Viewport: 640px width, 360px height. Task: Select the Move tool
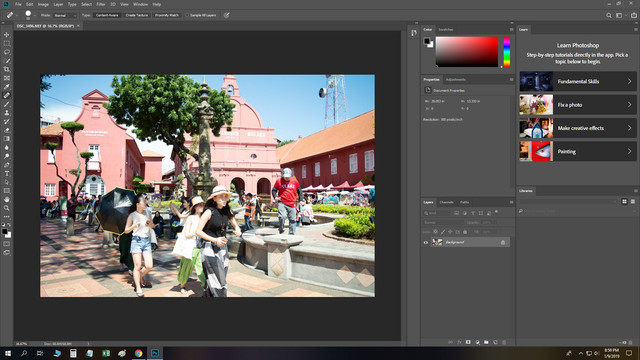pyautogui.click(x=7, y=35)
